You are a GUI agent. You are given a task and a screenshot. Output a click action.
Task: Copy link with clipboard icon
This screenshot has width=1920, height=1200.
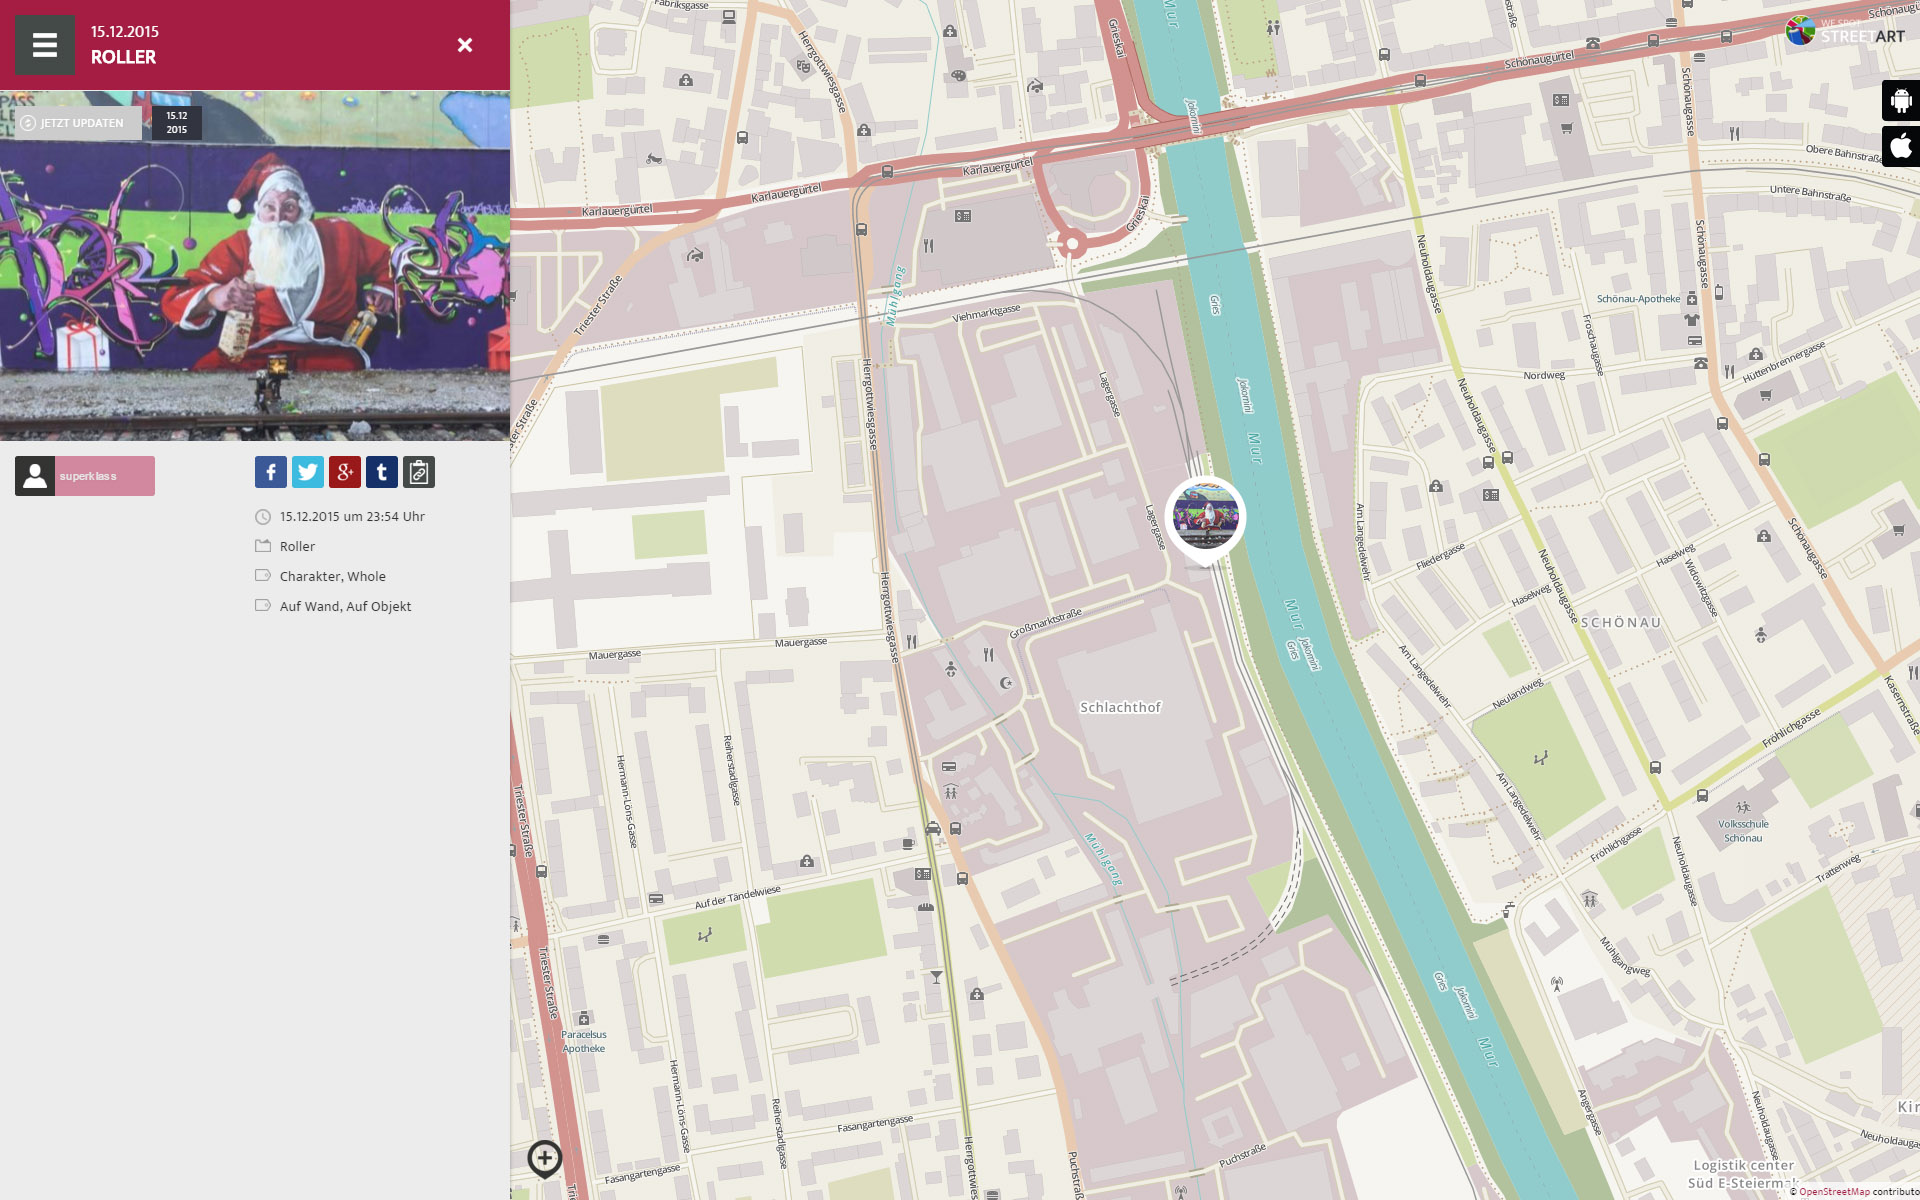419,472
